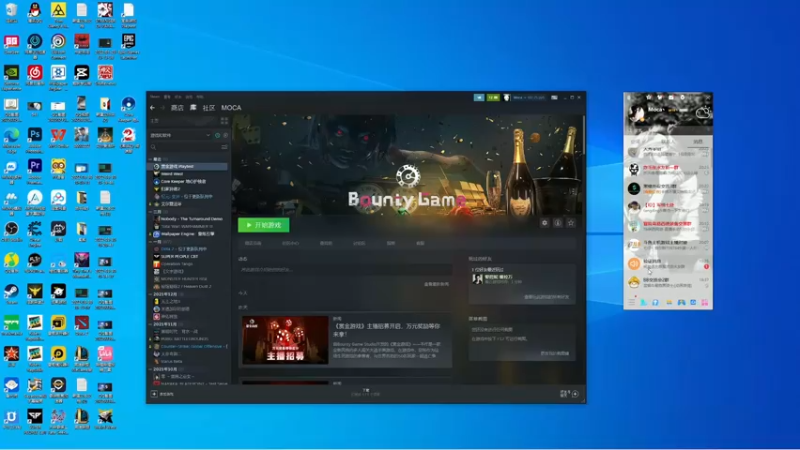Open the Moca account dropdown in Steam header

pyautogui.click(x=529, y=97)
